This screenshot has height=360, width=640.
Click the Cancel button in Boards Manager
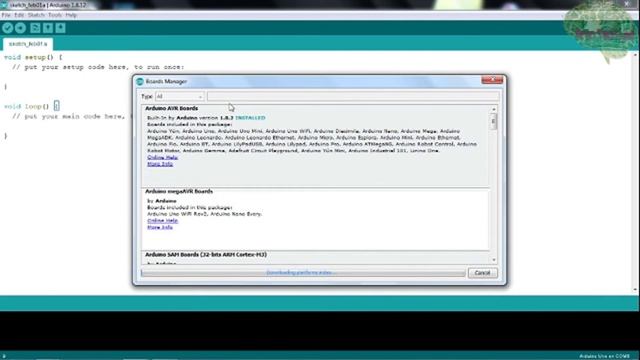click(482, 273)
